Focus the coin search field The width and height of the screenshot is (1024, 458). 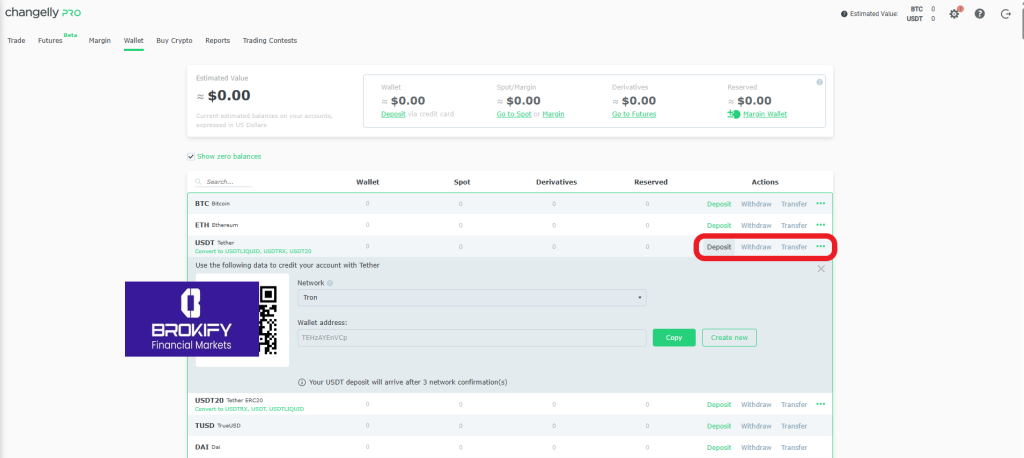tap(228, 182)
